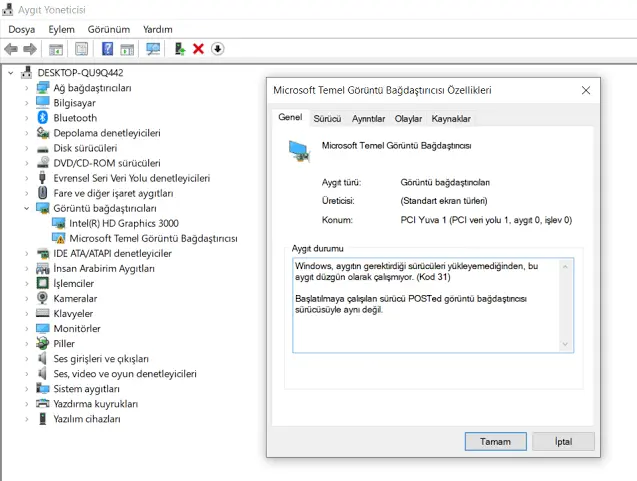The image size is (637, 481).
Task: Click the Ağ bağdaştırıcıları network icon
Action: pos(43,87)
